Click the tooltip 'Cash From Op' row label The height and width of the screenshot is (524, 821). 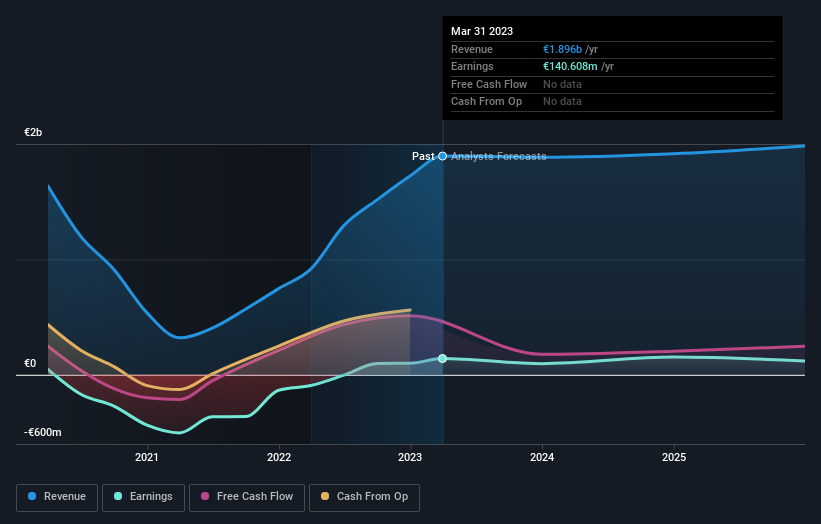point(486,102)
